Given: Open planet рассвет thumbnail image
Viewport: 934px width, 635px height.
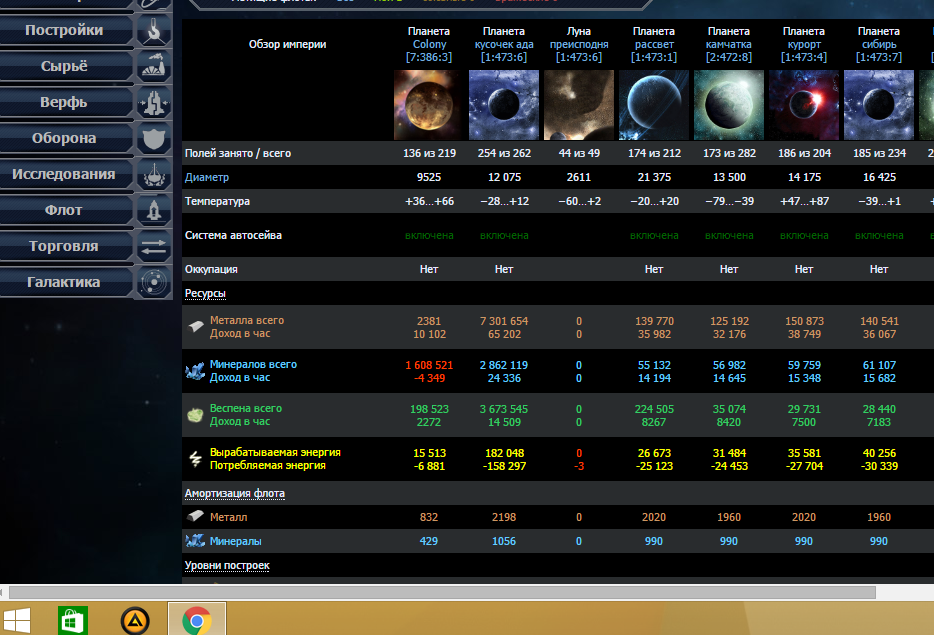Looking at the screenshot, I should tap(654, 105).
